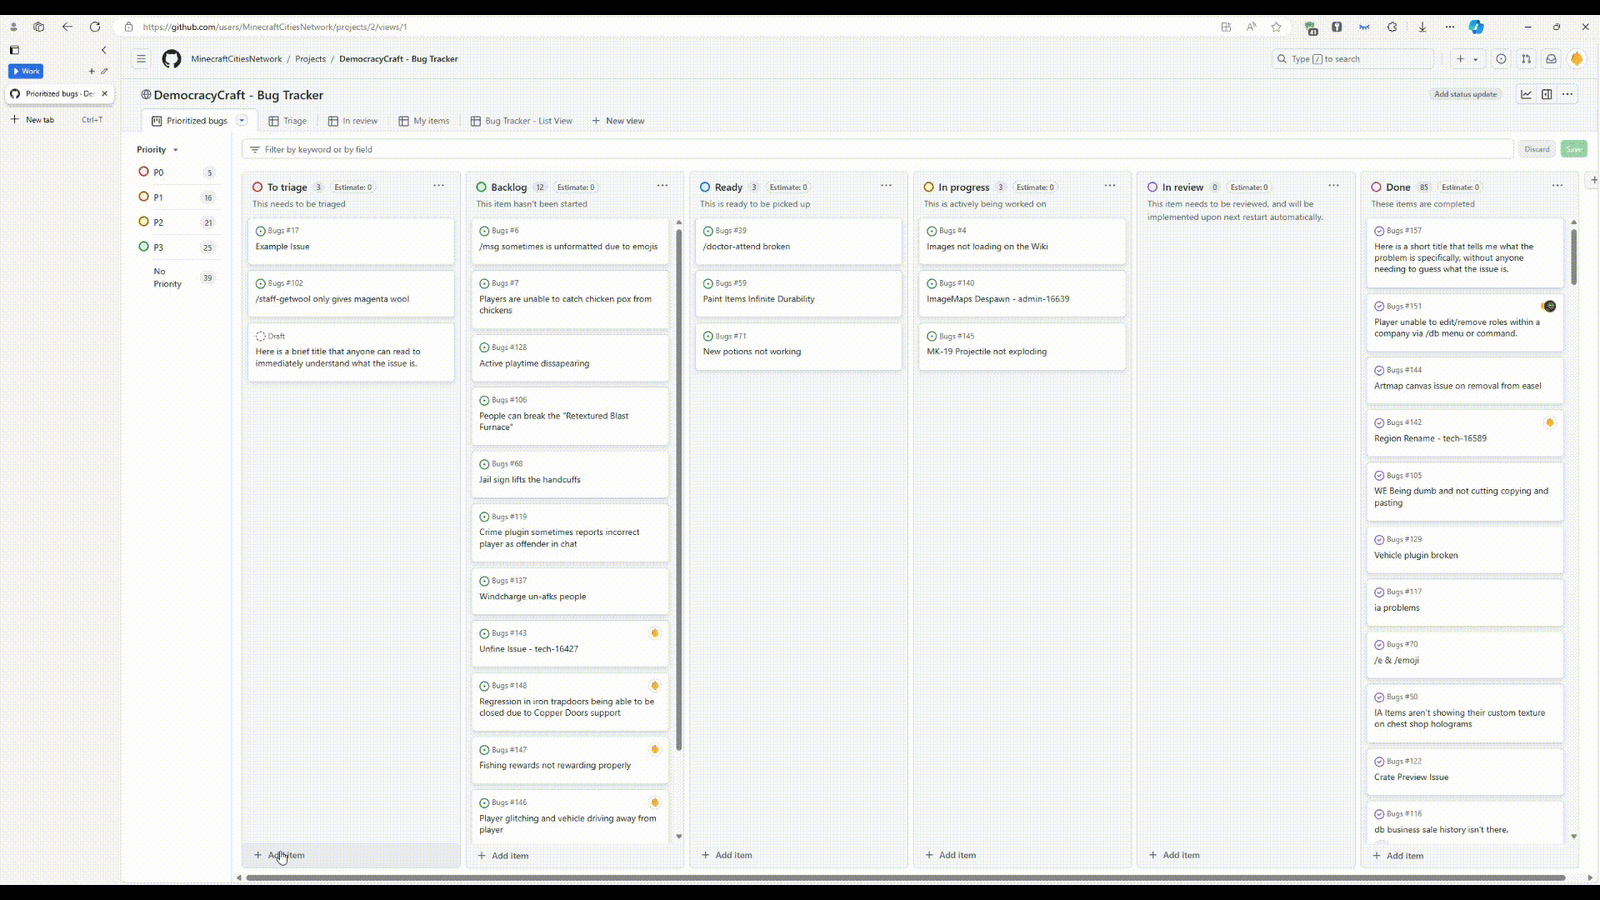
Task: Select the Prioritized bugs view tab
Action: (x=189, y=121)
